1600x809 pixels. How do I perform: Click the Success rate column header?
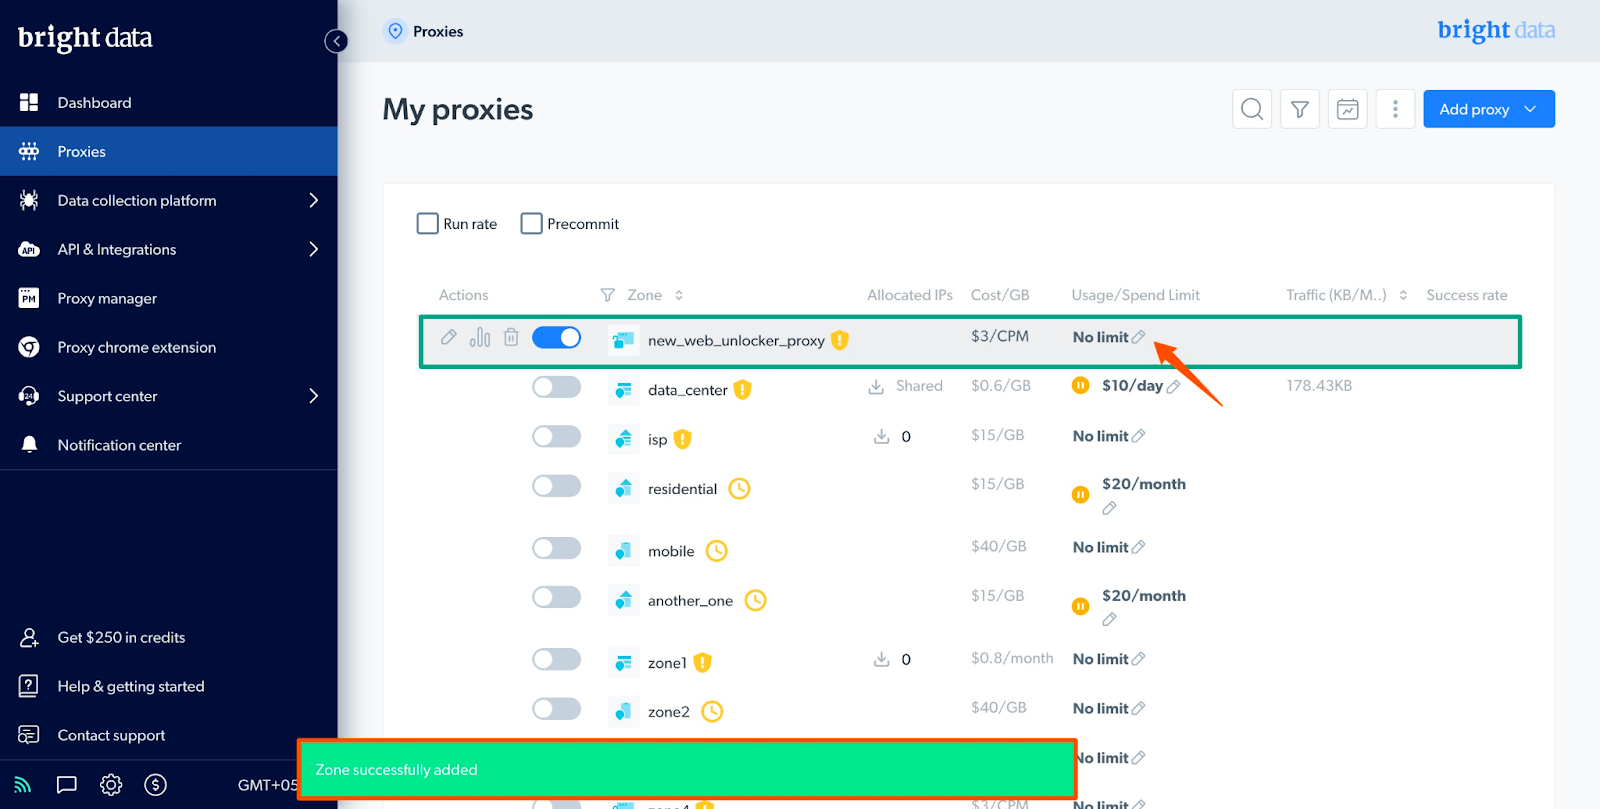click(1466, 295)
